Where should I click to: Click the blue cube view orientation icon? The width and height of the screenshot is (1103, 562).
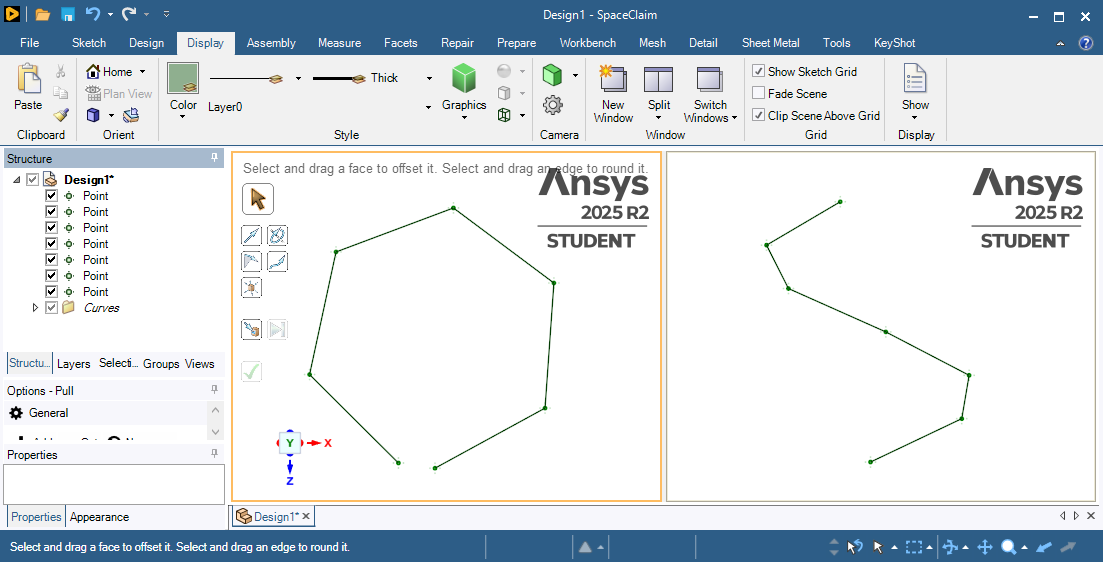(x=94, y=115)
